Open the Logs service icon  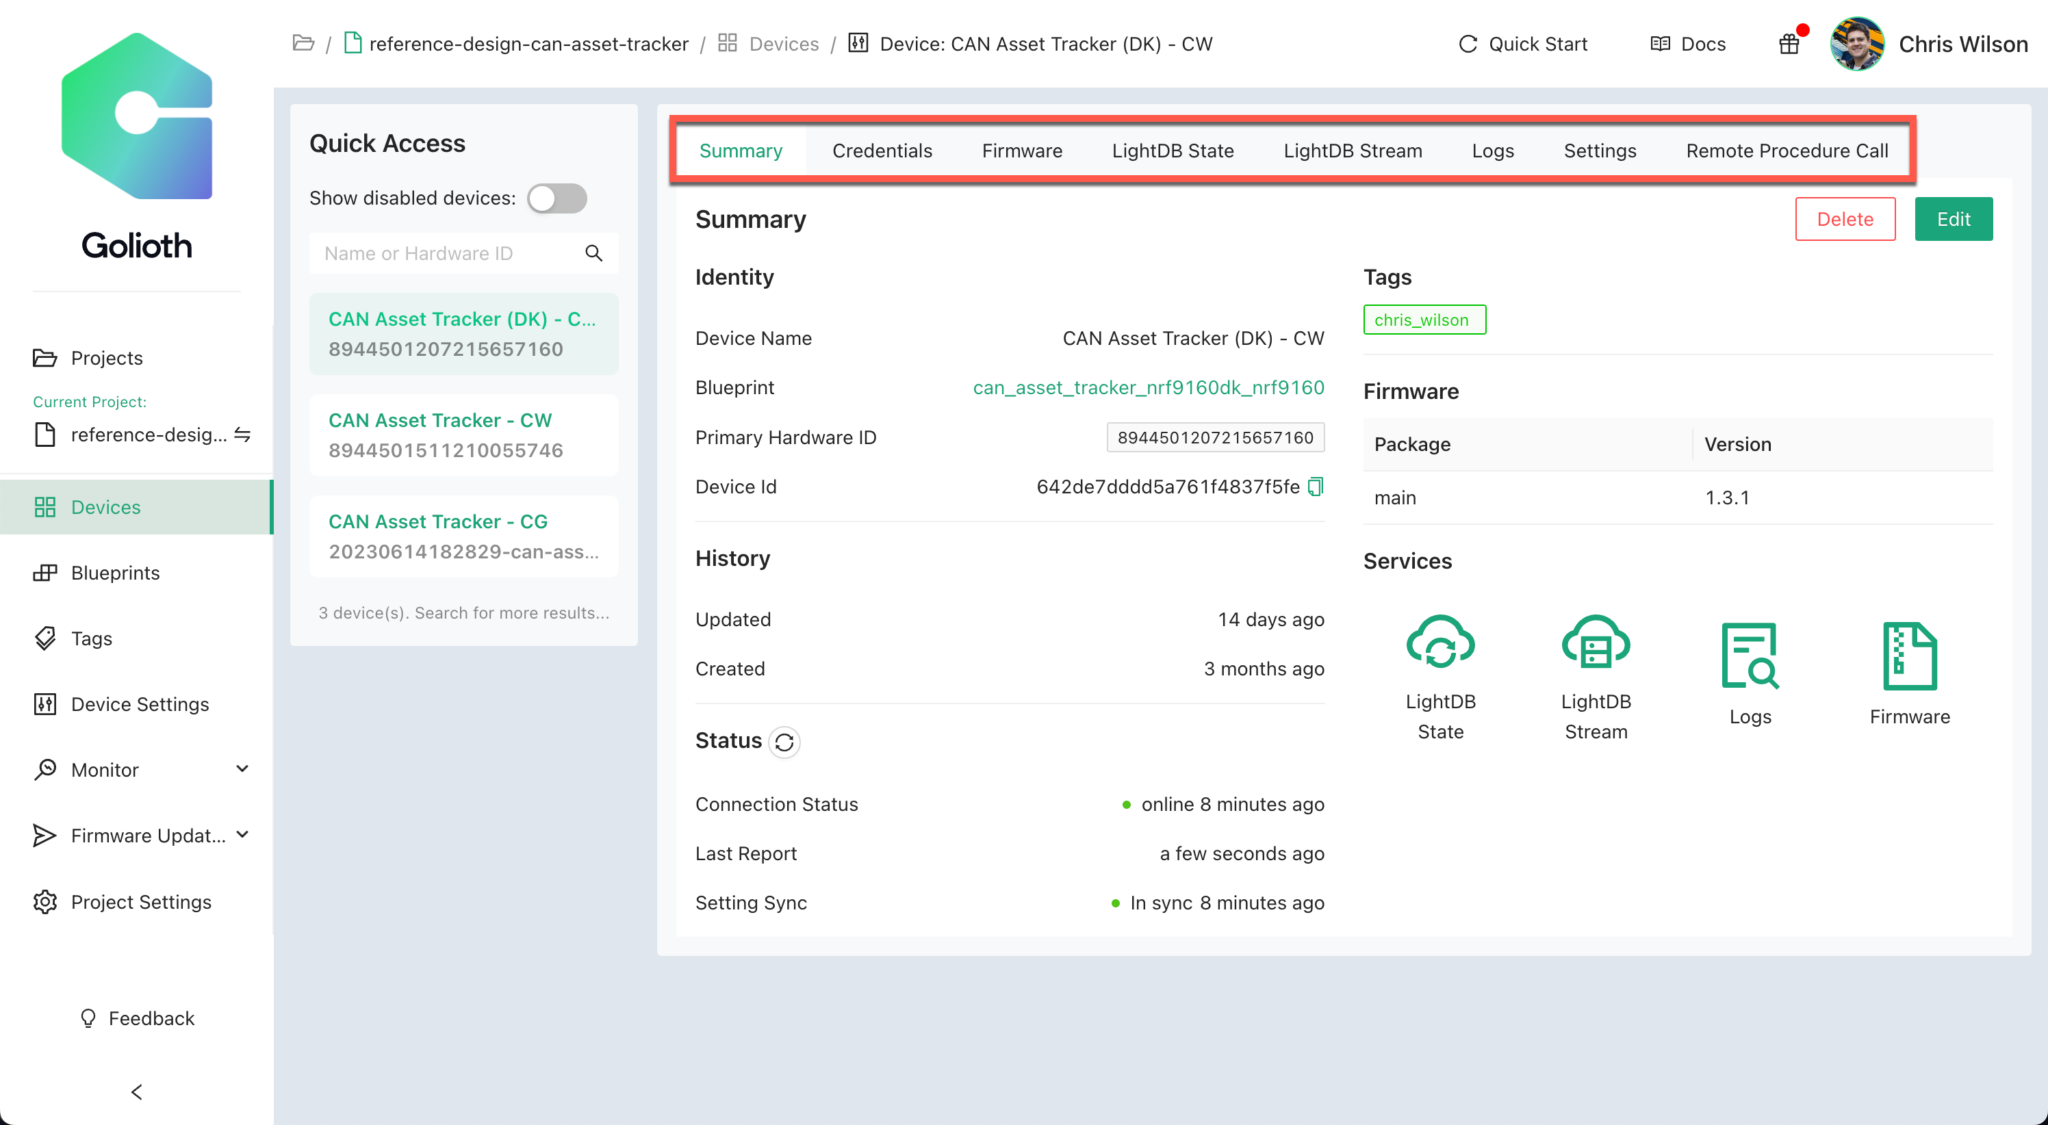[1750, 656]
